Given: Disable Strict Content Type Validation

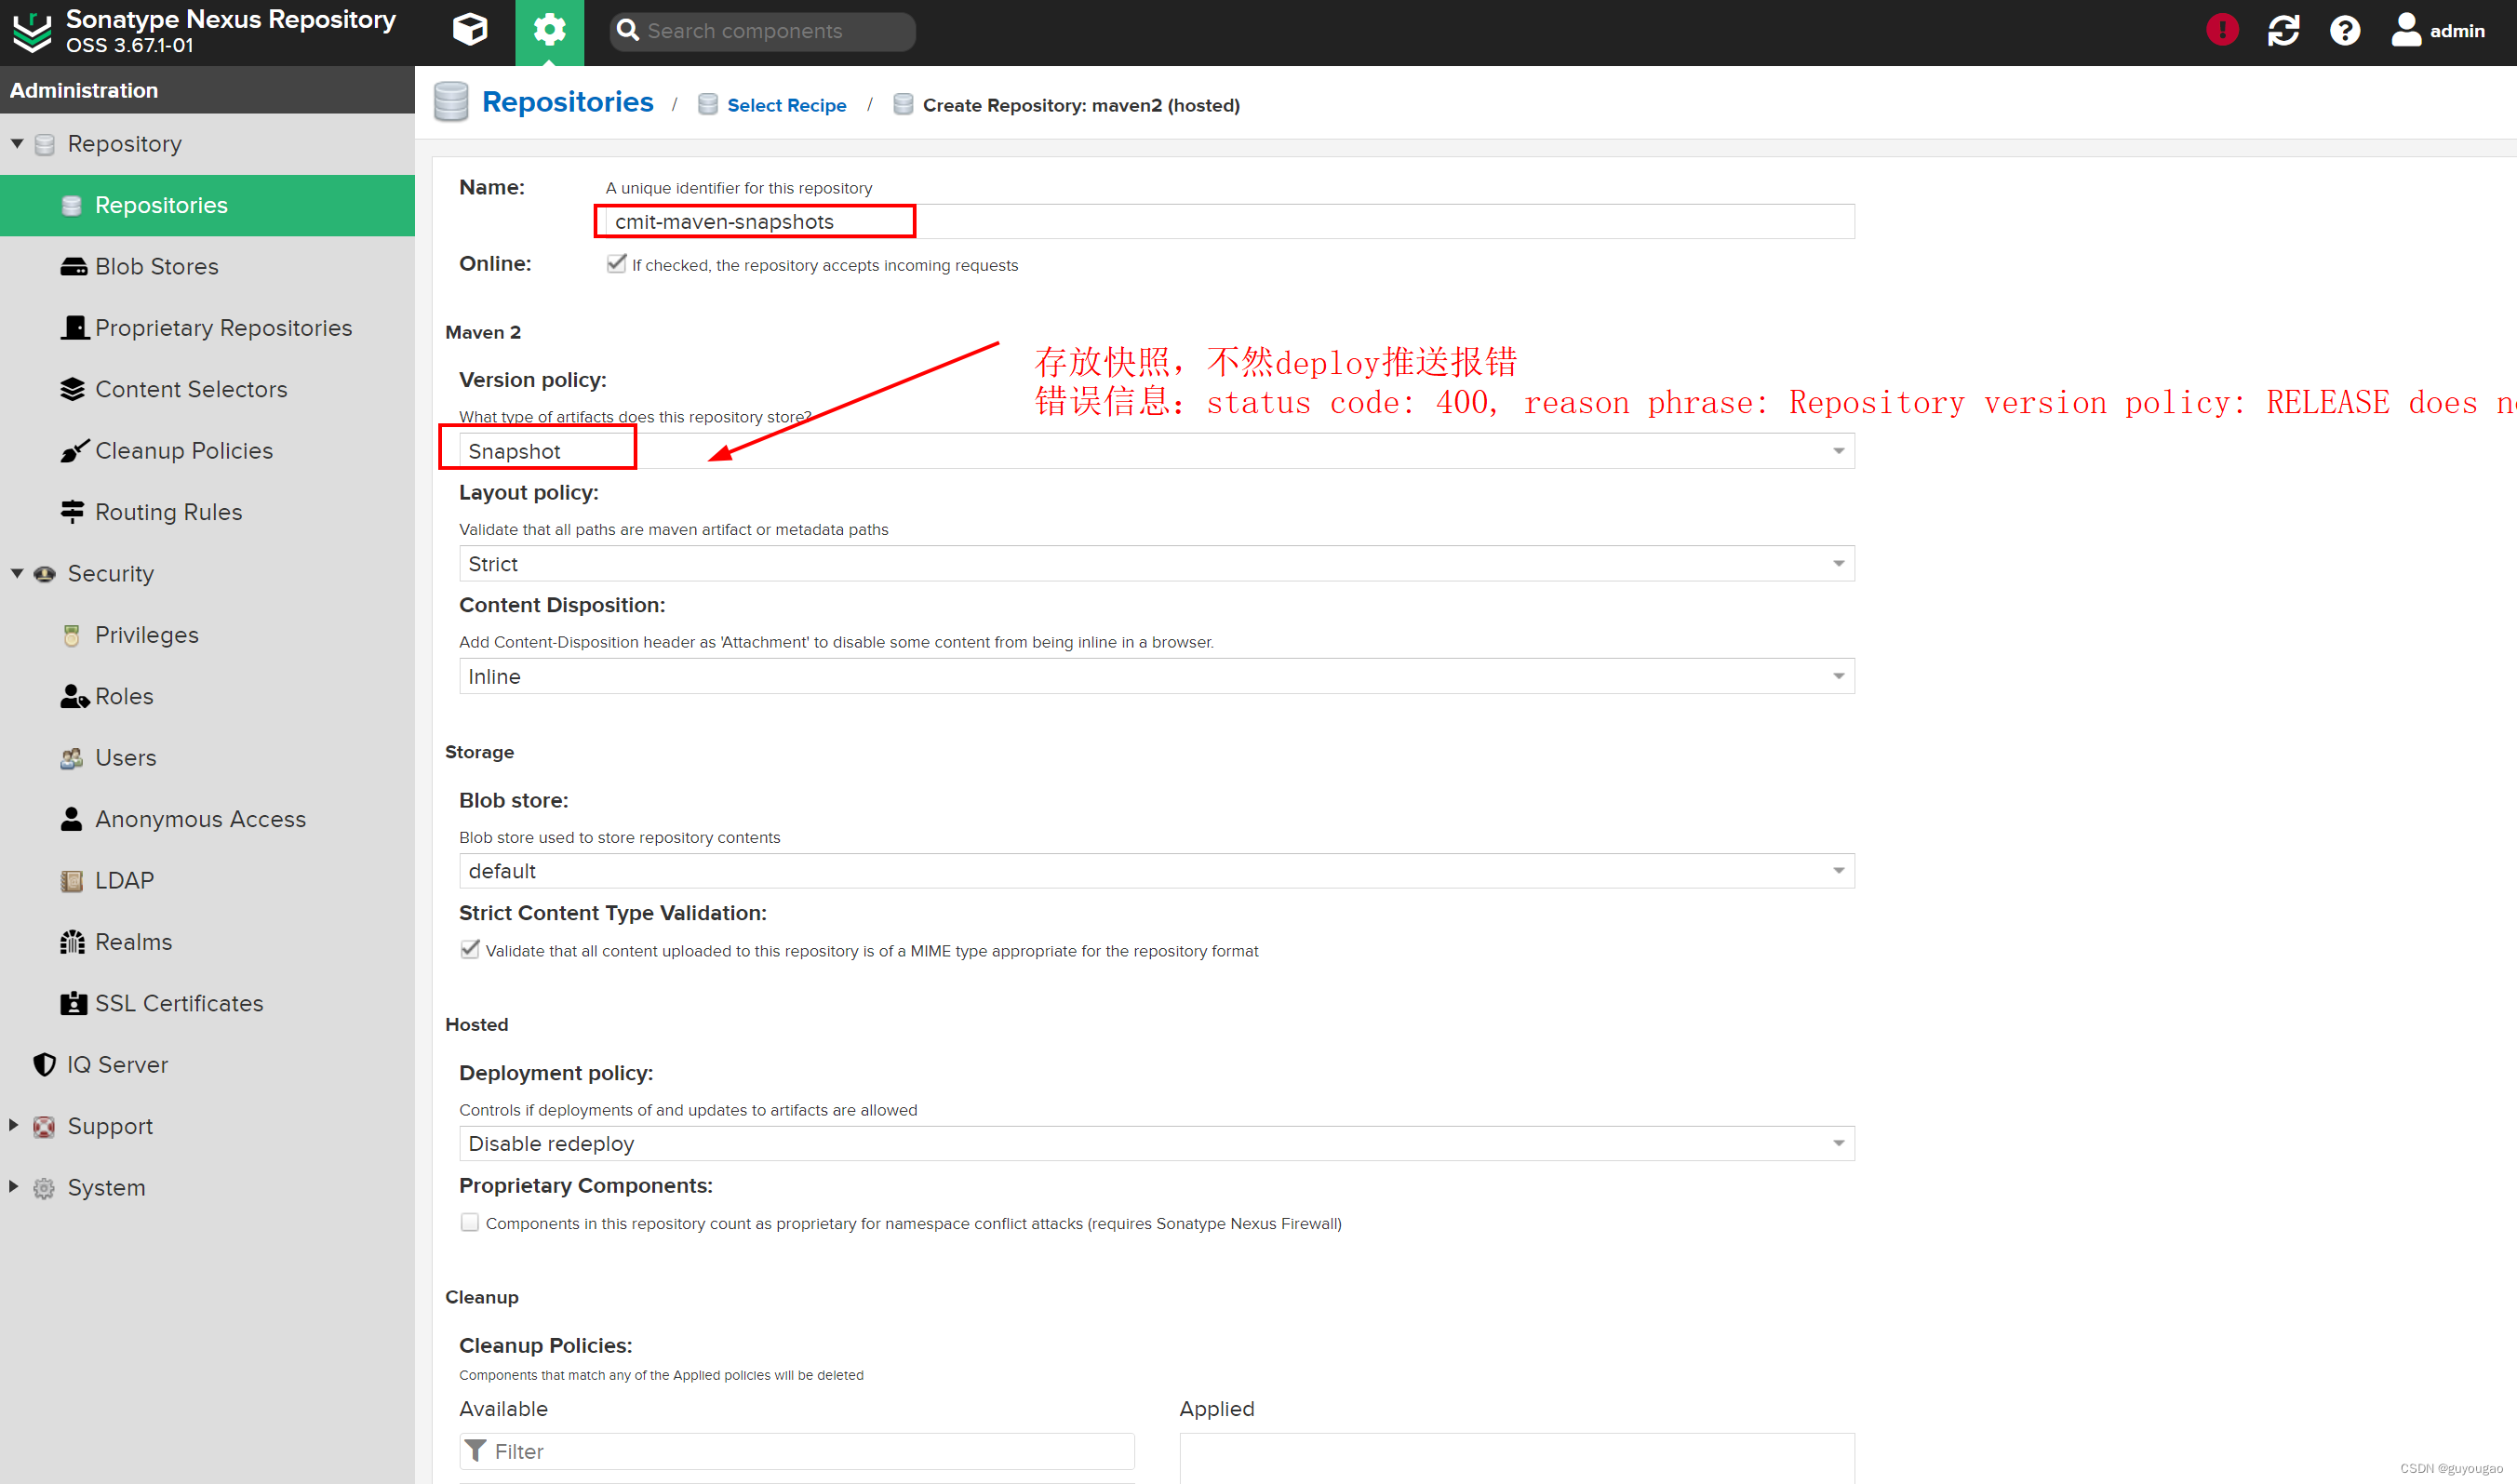Looking at the screenshot, I should 470,949.
